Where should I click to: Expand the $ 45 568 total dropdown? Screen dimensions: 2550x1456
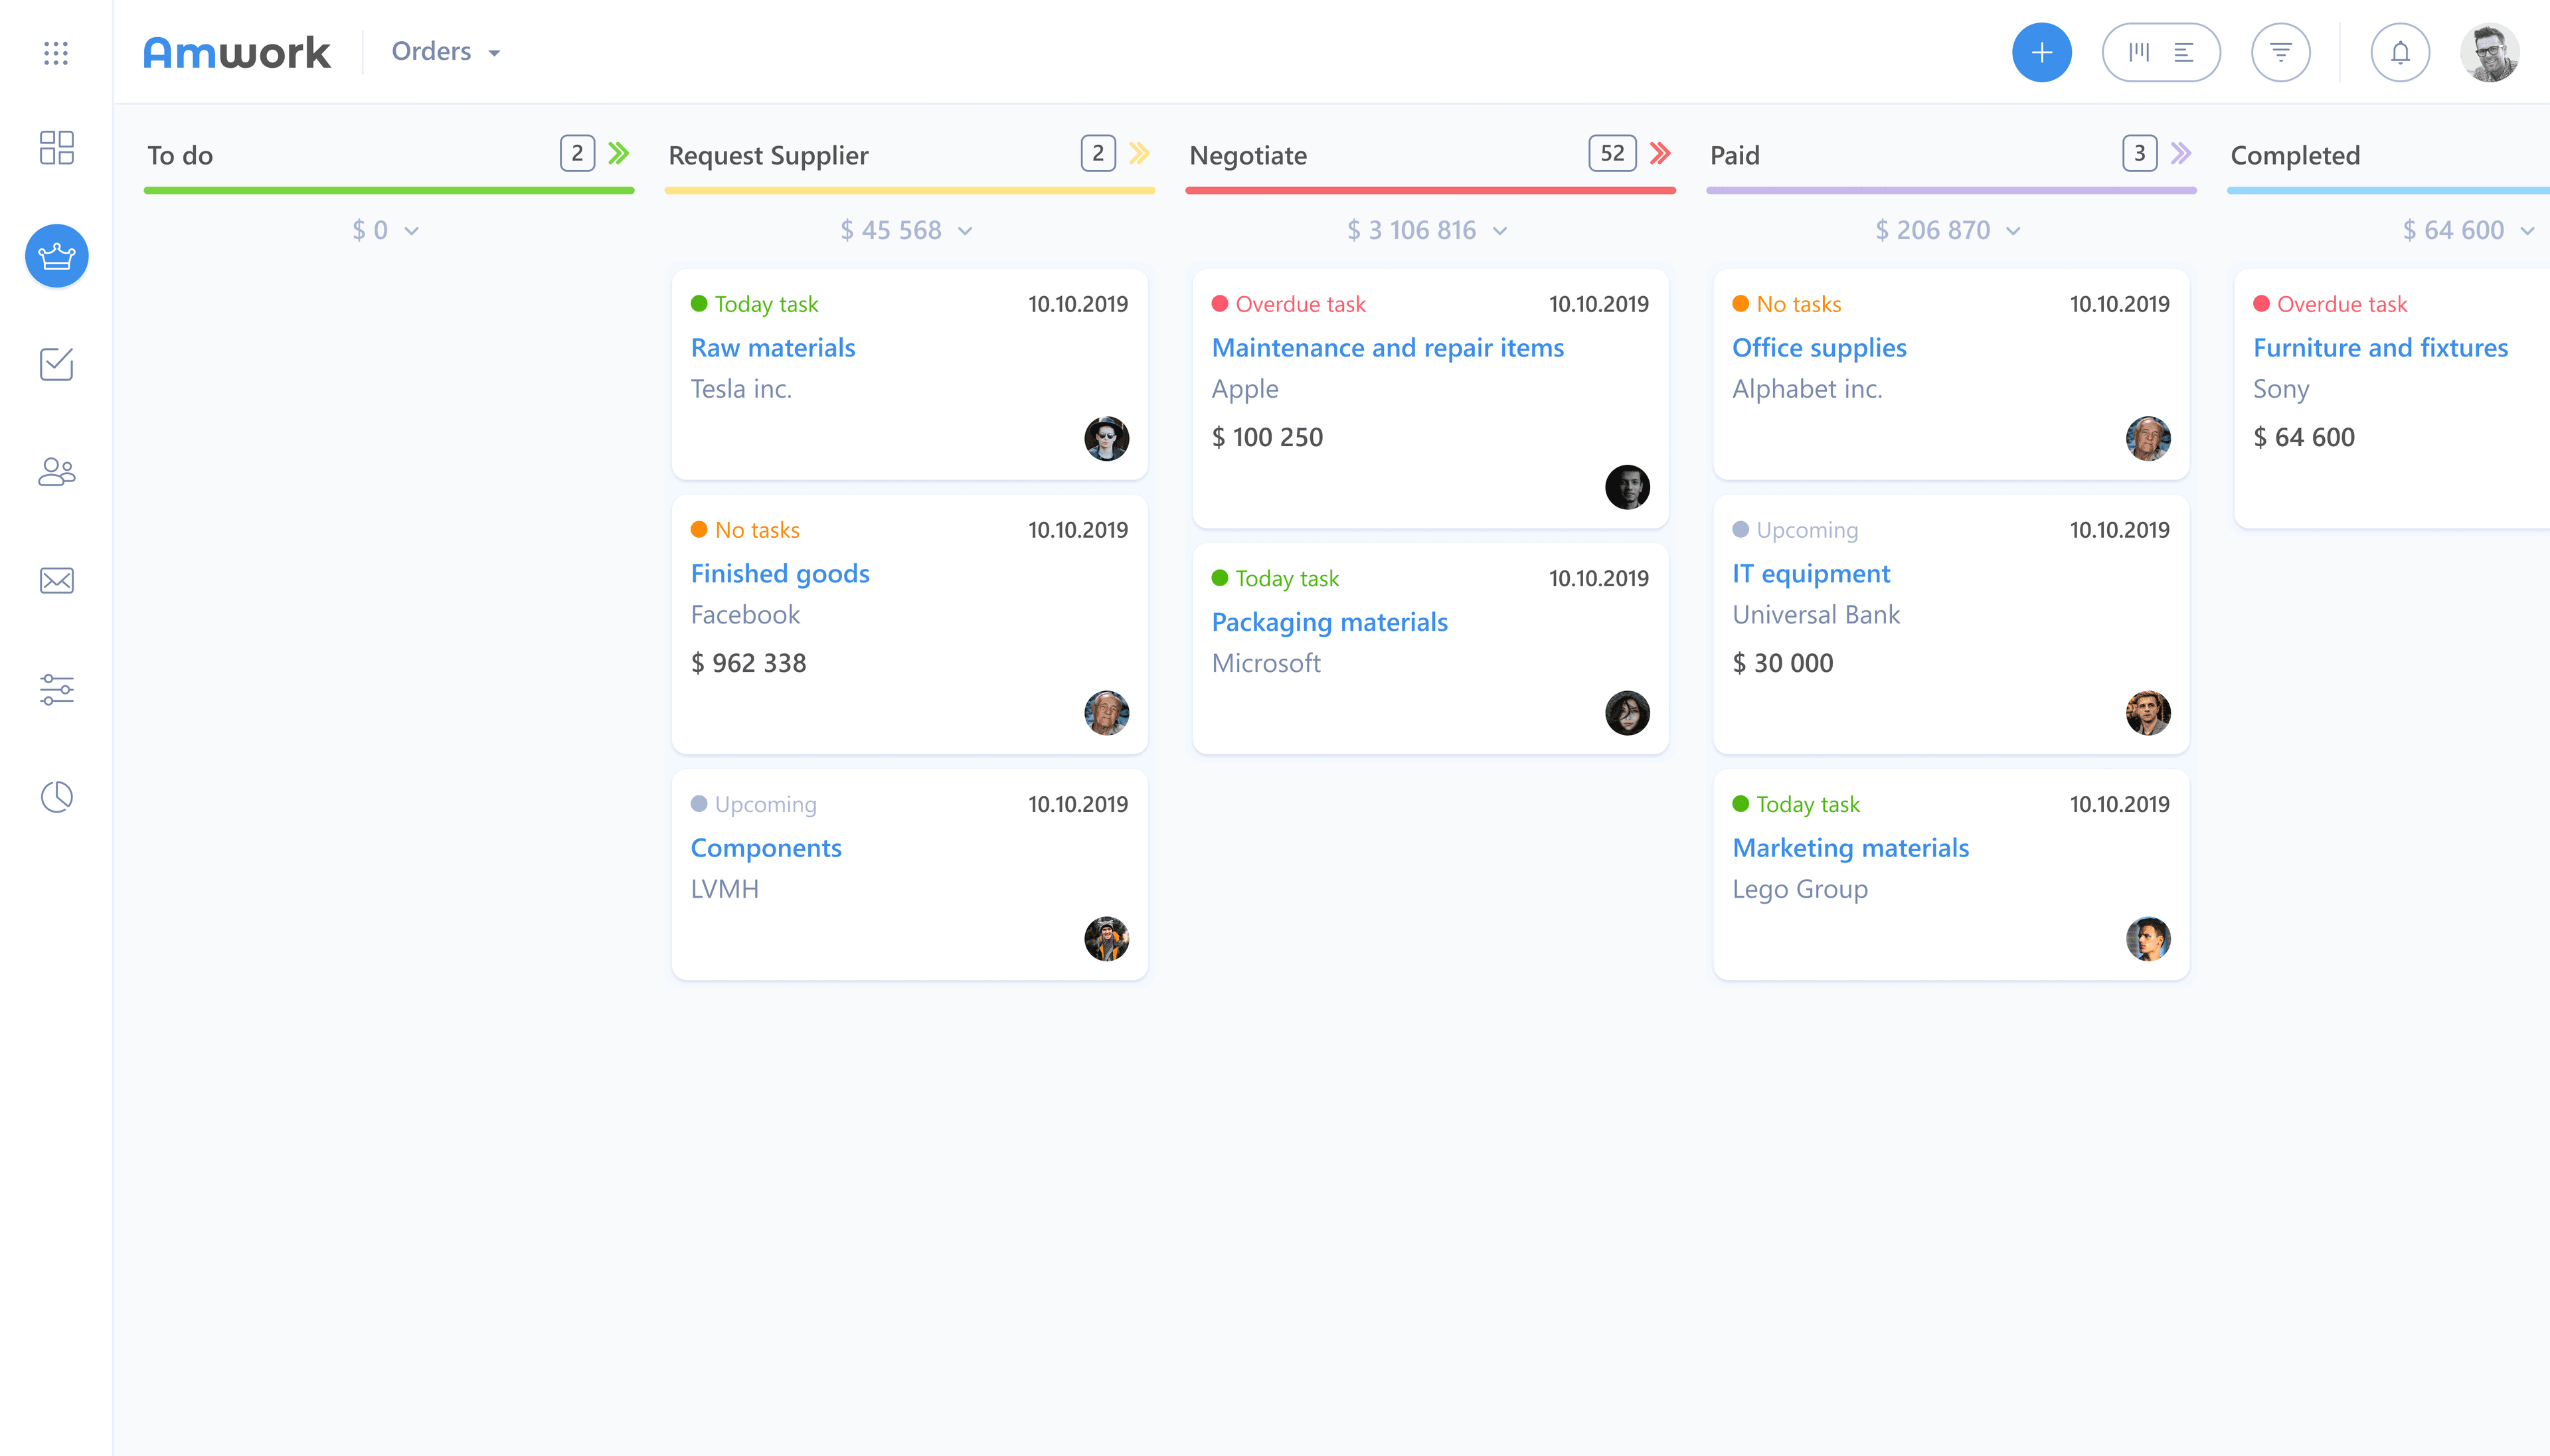coord(906,231)
